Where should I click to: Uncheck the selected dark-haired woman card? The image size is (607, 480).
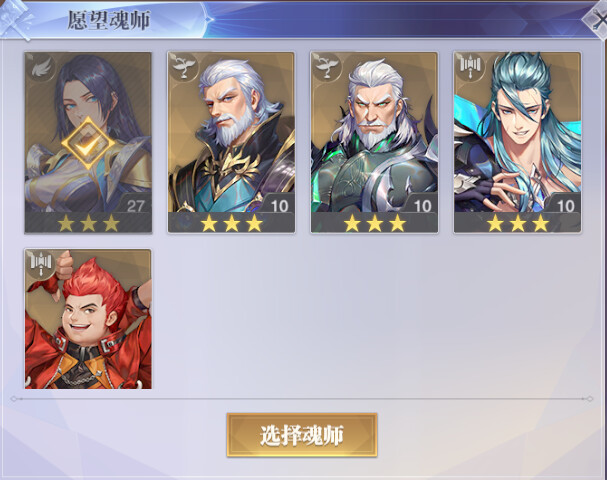tap(88, 143)
